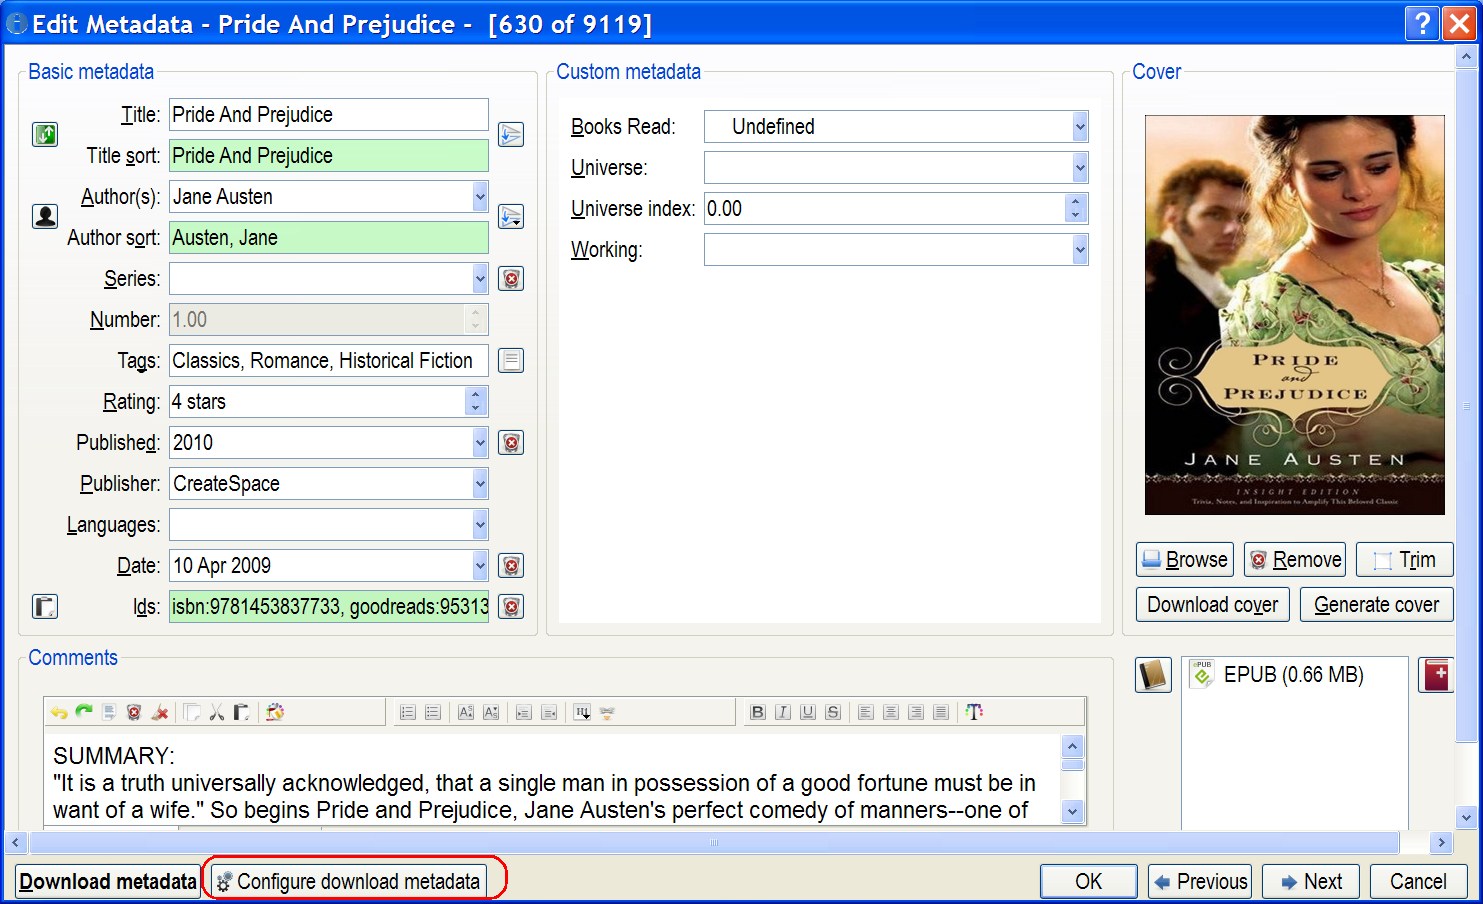Cut selected comments text
Screen dimensions: 1483x904
point(216,712)
